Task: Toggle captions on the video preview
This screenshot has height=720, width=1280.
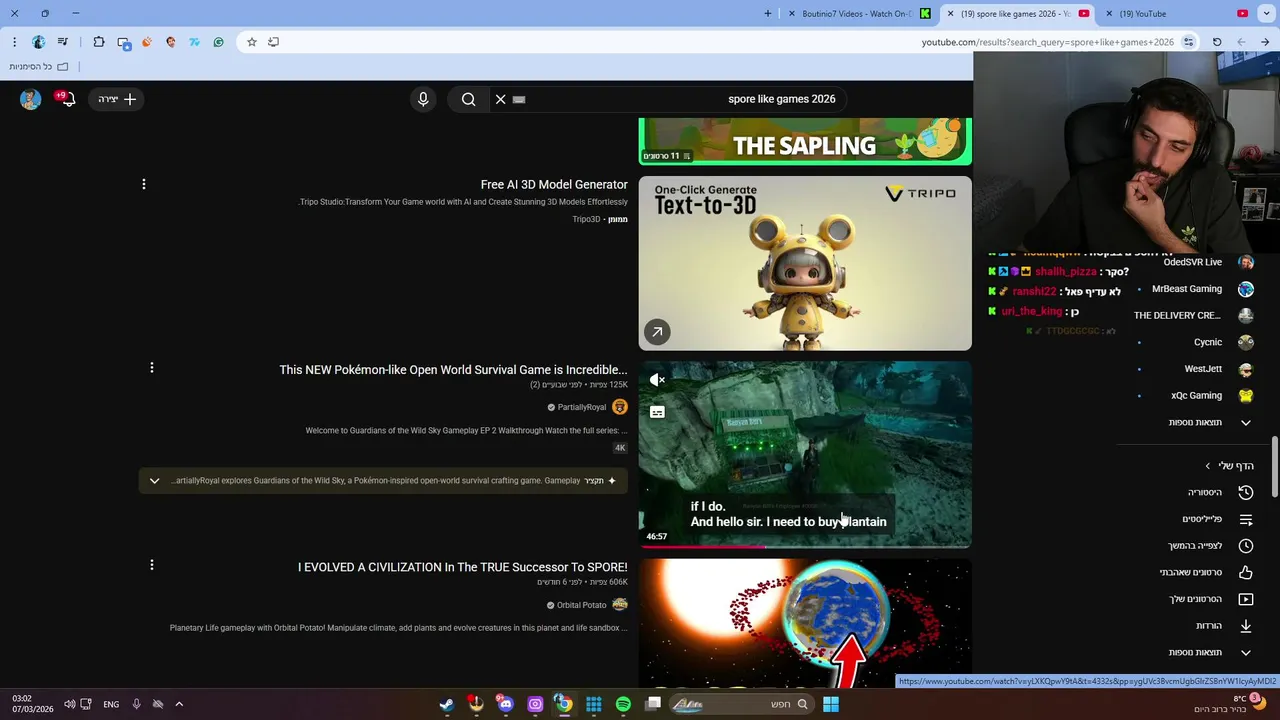Action: 657,412
